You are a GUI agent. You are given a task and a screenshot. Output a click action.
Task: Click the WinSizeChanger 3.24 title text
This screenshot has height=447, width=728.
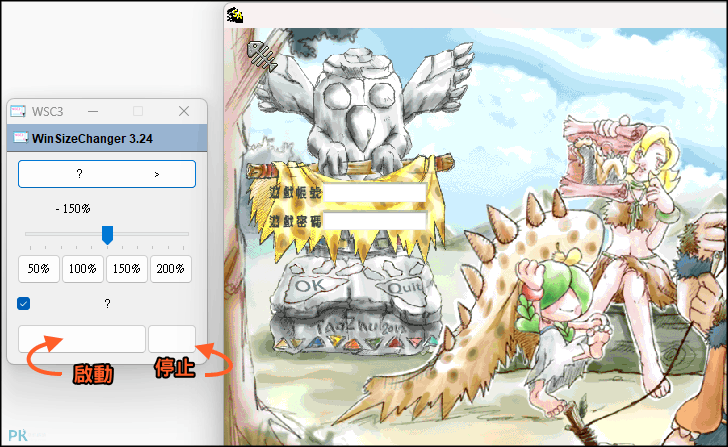point(92,138)
